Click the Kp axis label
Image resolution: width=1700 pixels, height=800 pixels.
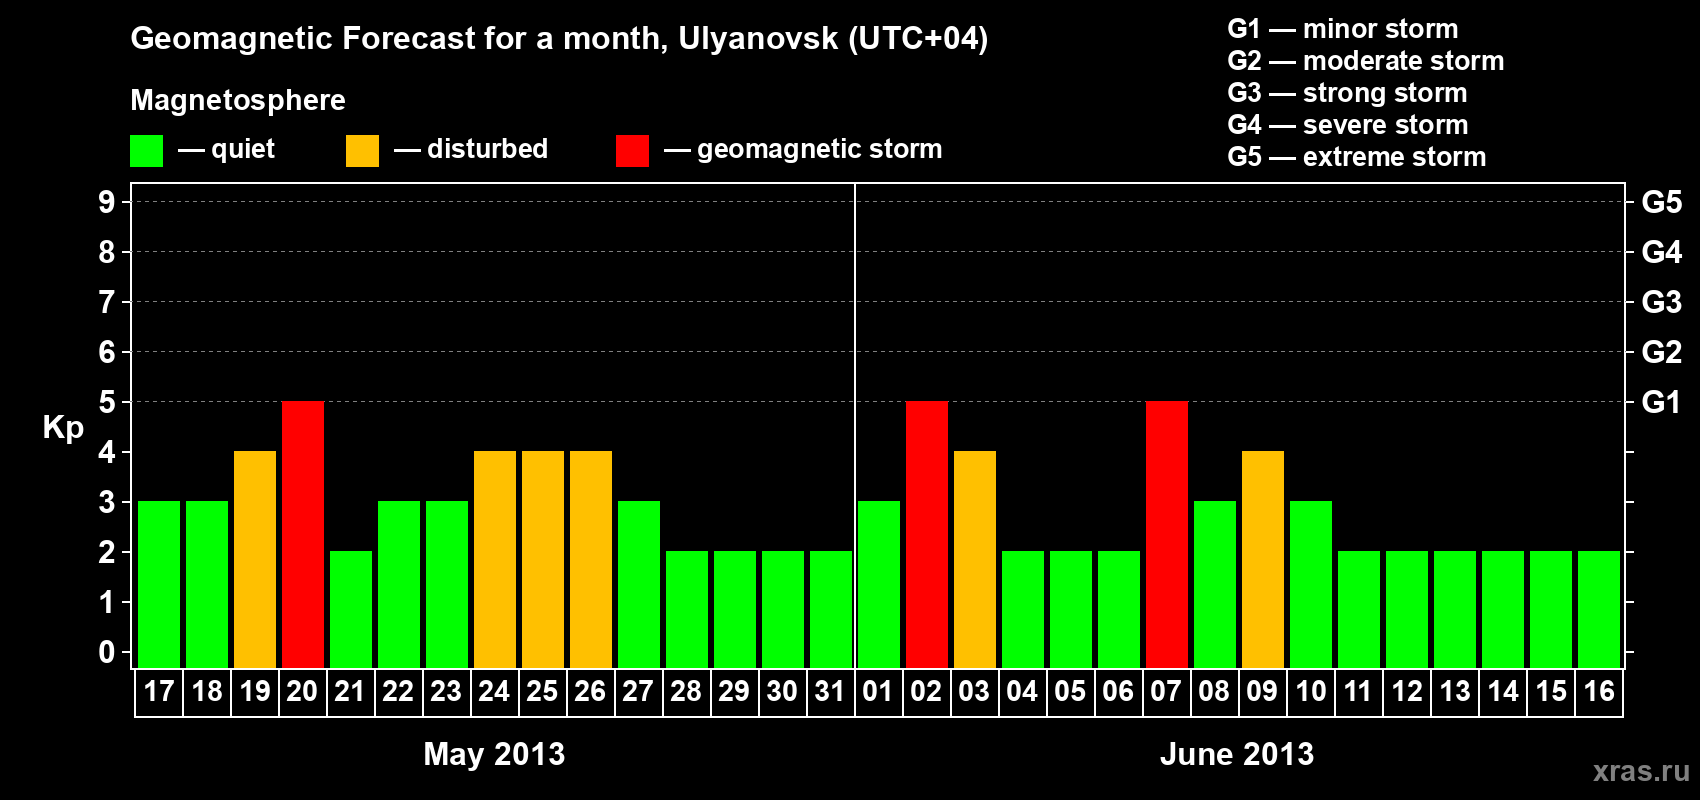[63, 428]
